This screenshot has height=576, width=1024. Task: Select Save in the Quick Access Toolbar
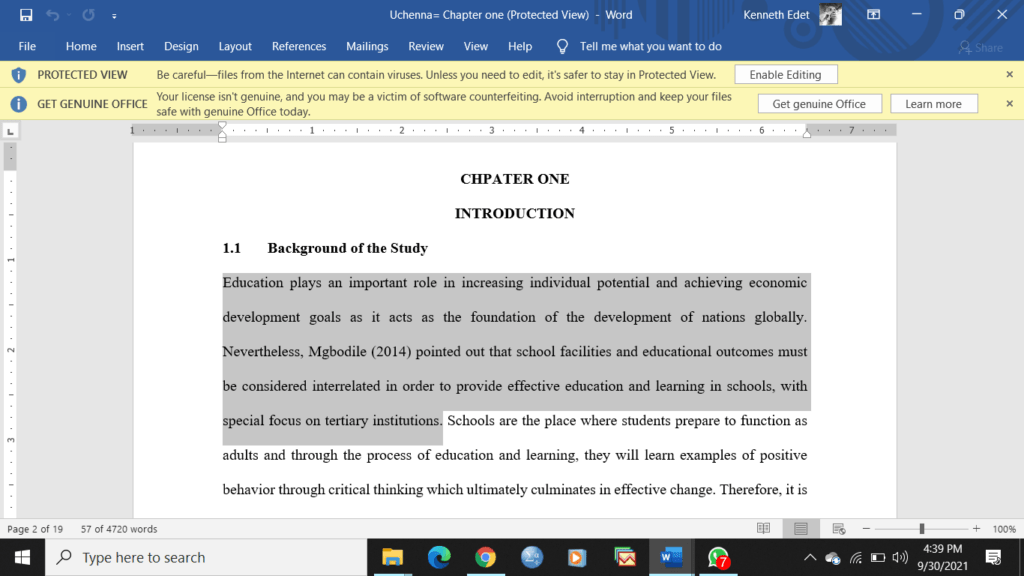tap(24, 15)
